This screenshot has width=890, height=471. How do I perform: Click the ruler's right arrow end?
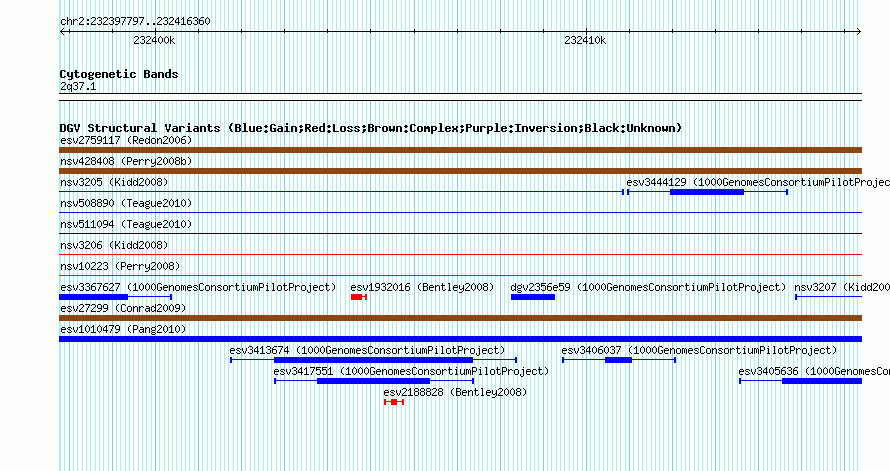point(859,32)
